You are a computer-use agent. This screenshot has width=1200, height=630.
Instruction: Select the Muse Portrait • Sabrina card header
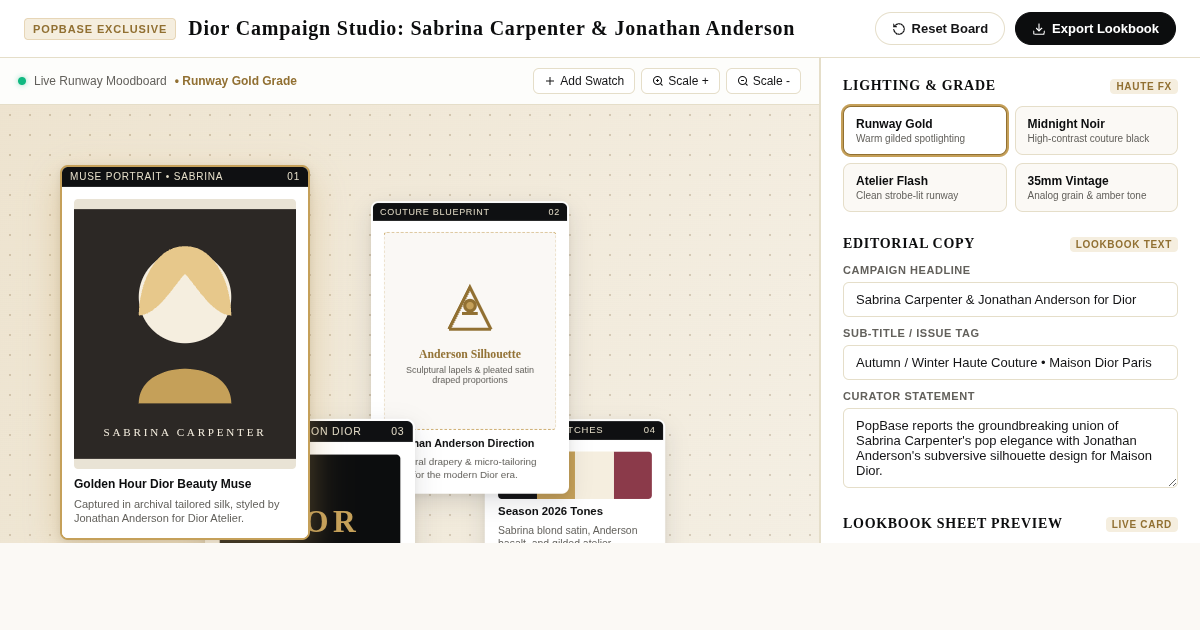(x=185, y=177)
